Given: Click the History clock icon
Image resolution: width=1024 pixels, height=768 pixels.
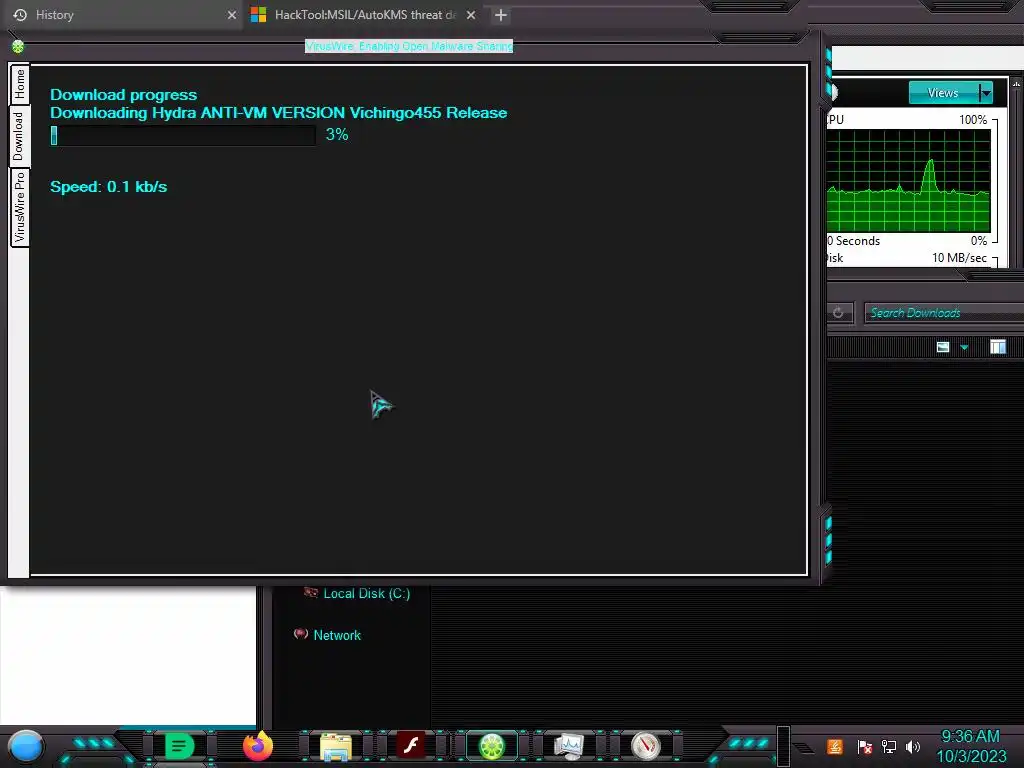Looking at the screenshot, I should (20, 14).
